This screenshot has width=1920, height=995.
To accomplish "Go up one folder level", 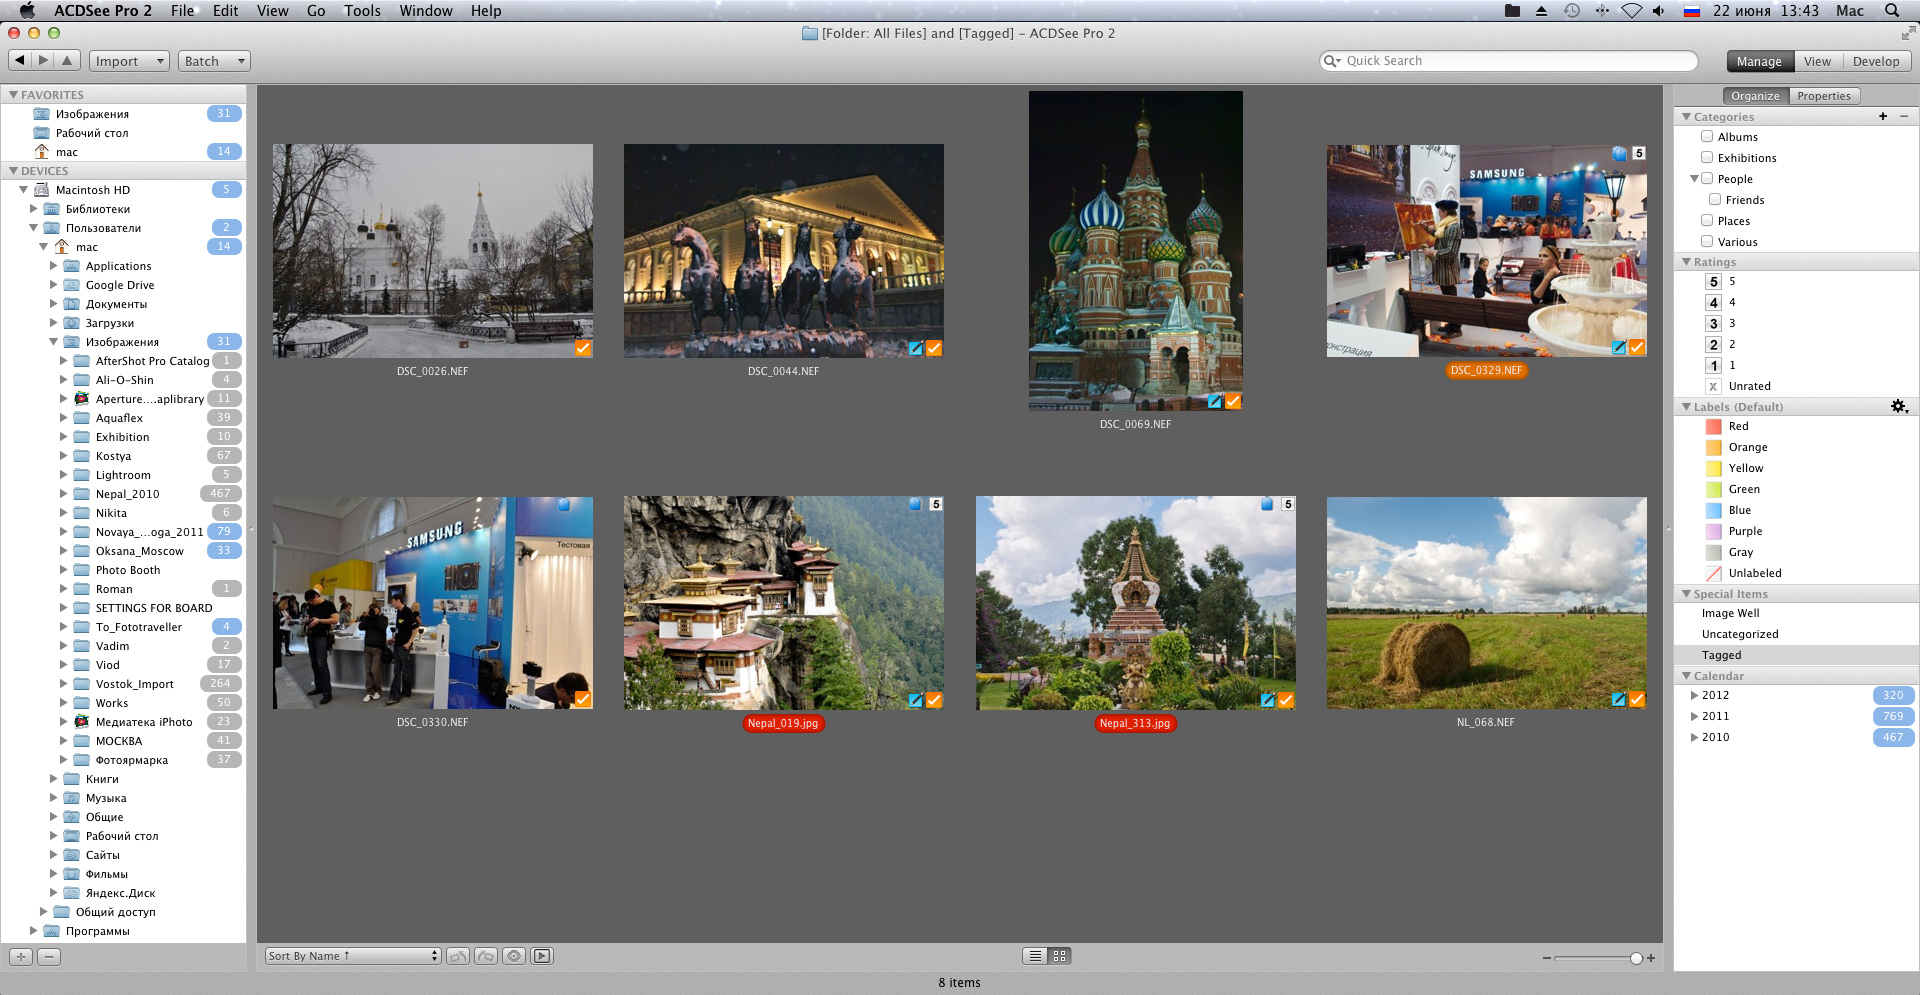I will pos(67,61).
